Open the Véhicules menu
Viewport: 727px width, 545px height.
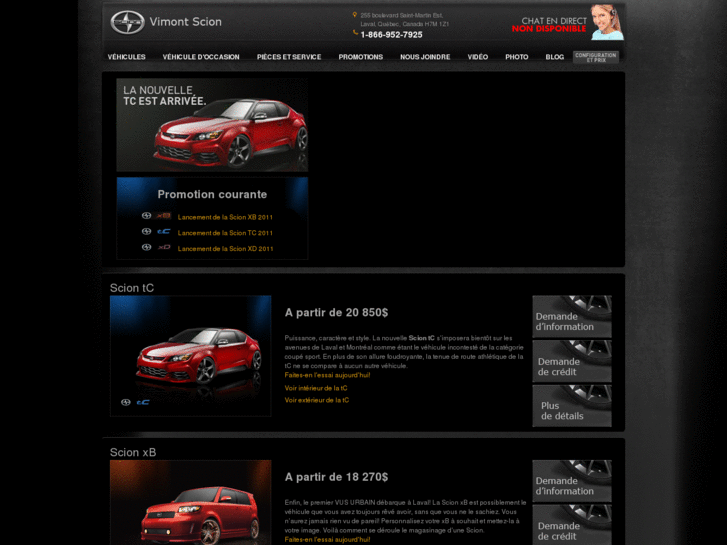[x=127, y=57]
